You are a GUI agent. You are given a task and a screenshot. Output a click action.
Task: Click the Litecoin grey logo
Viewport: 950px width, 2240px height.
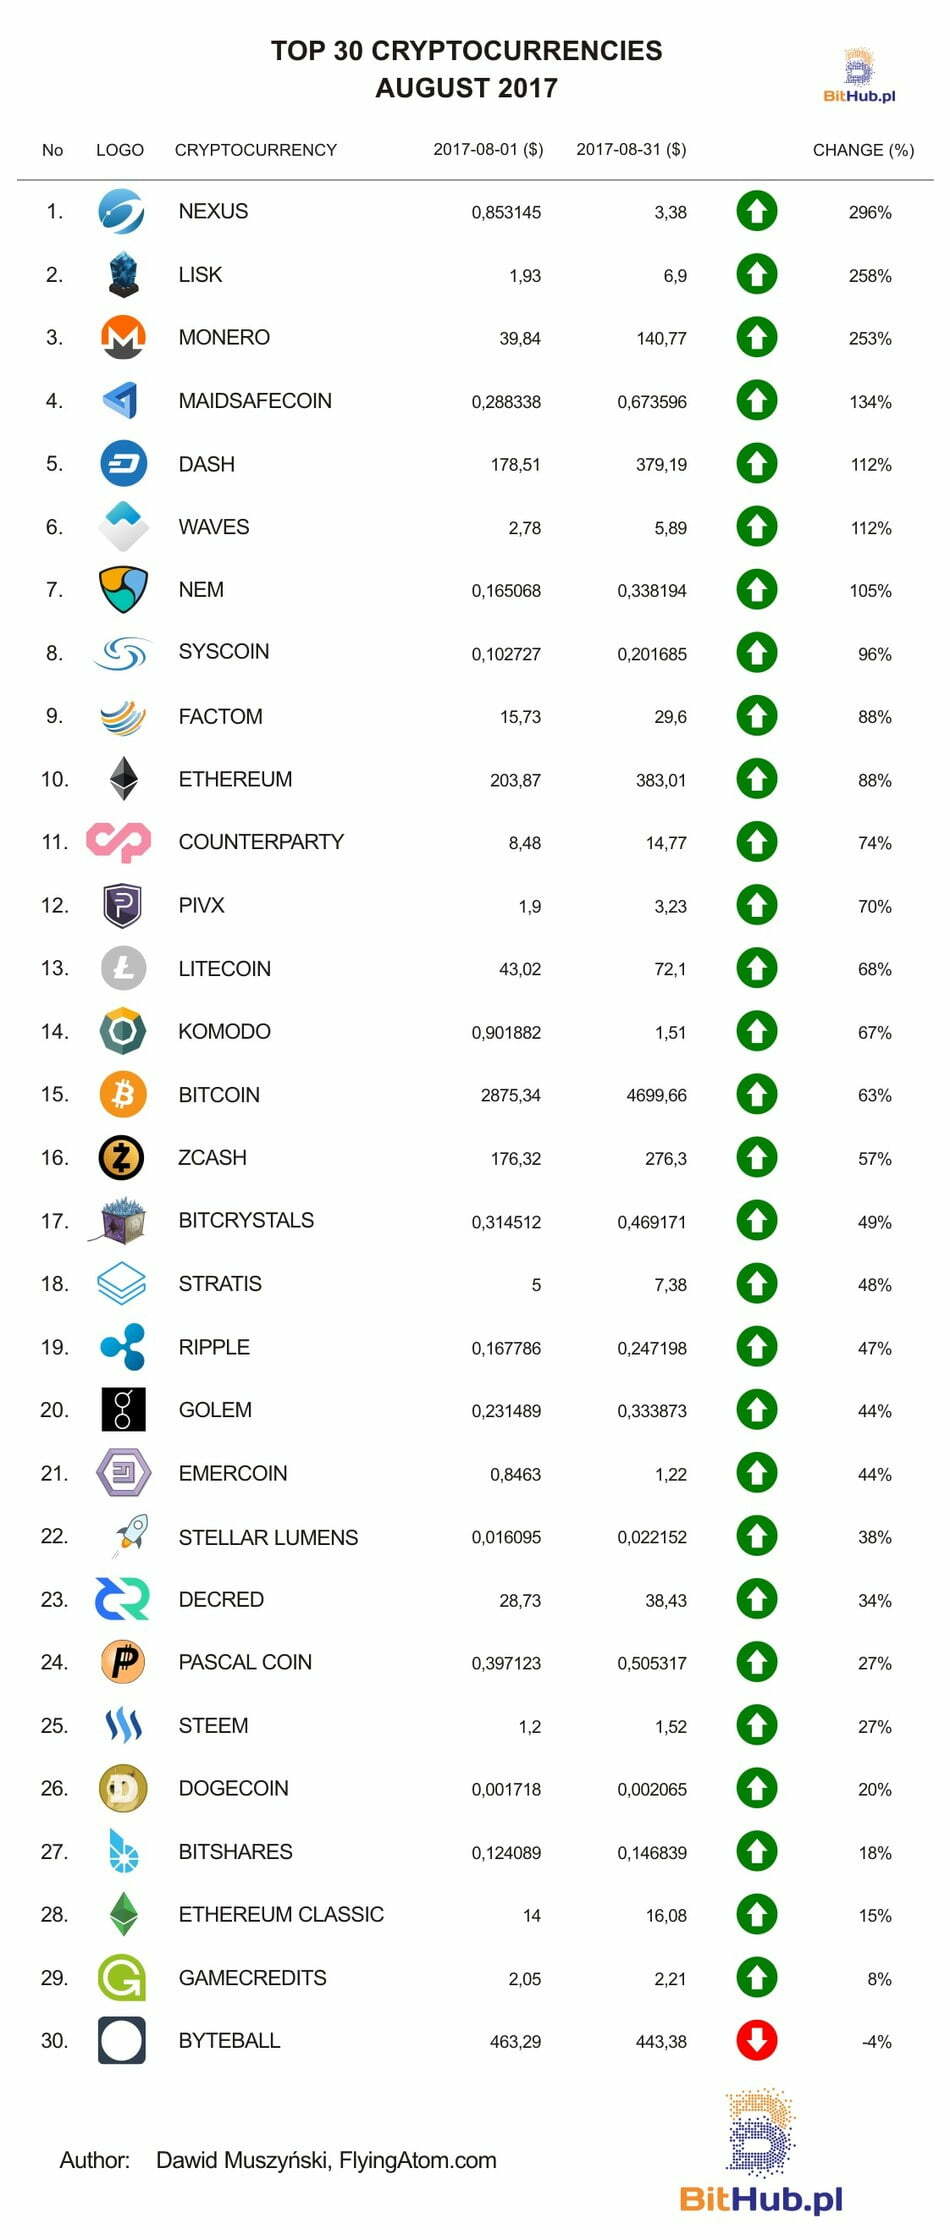point(123,968)
